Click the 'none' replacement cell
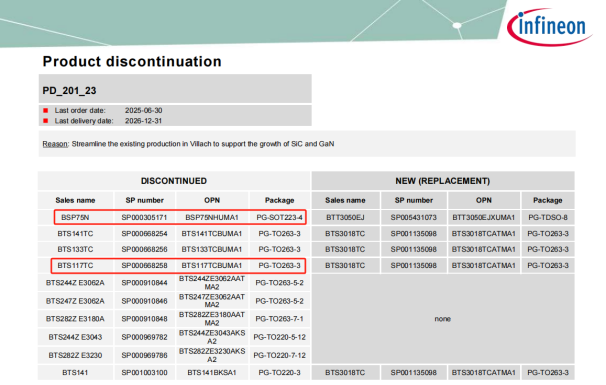The width and height of the screenshot is (606, 385). pyautogui.click(x=443, y=319)
